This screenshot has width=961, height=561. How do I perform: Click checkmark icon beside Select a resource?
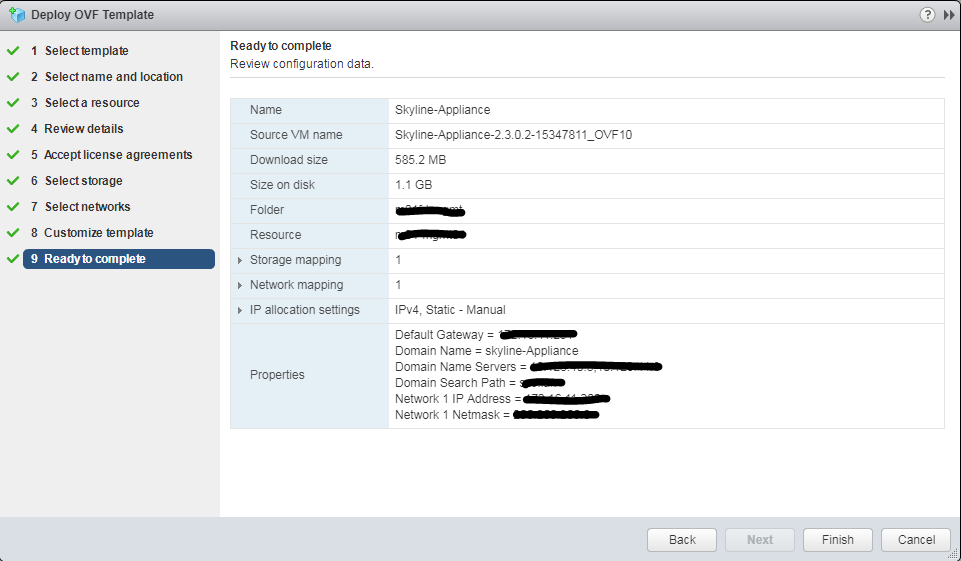click(x=13, y=102)
